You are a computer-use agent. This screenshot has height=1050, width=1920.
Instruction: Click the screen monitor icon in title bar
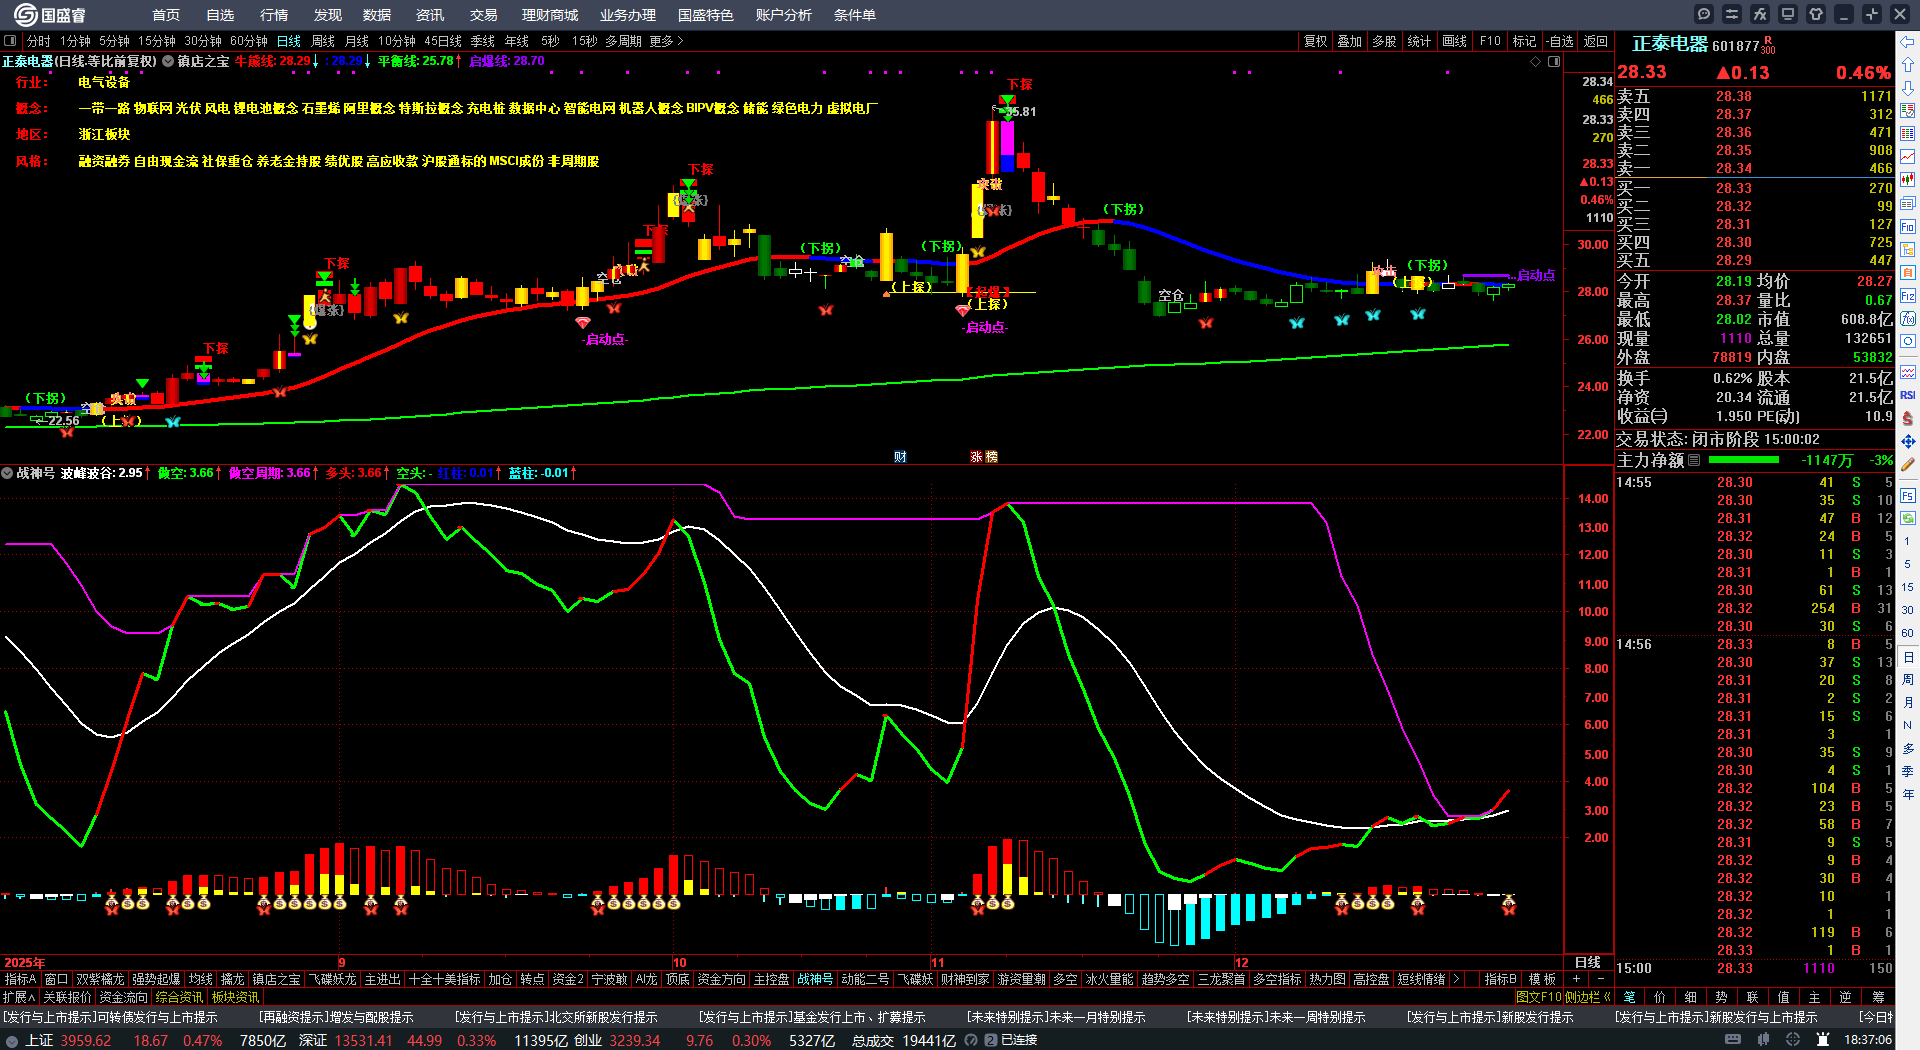coord(1788,14)
